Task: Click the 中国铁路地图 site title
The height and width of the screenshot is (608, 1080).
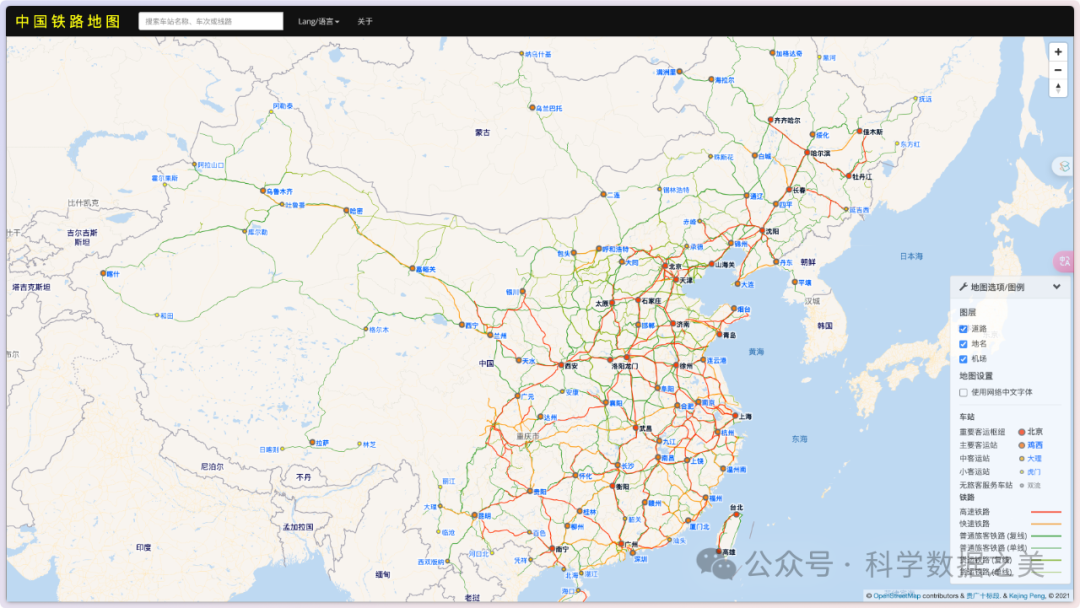Action: [68, 21]
